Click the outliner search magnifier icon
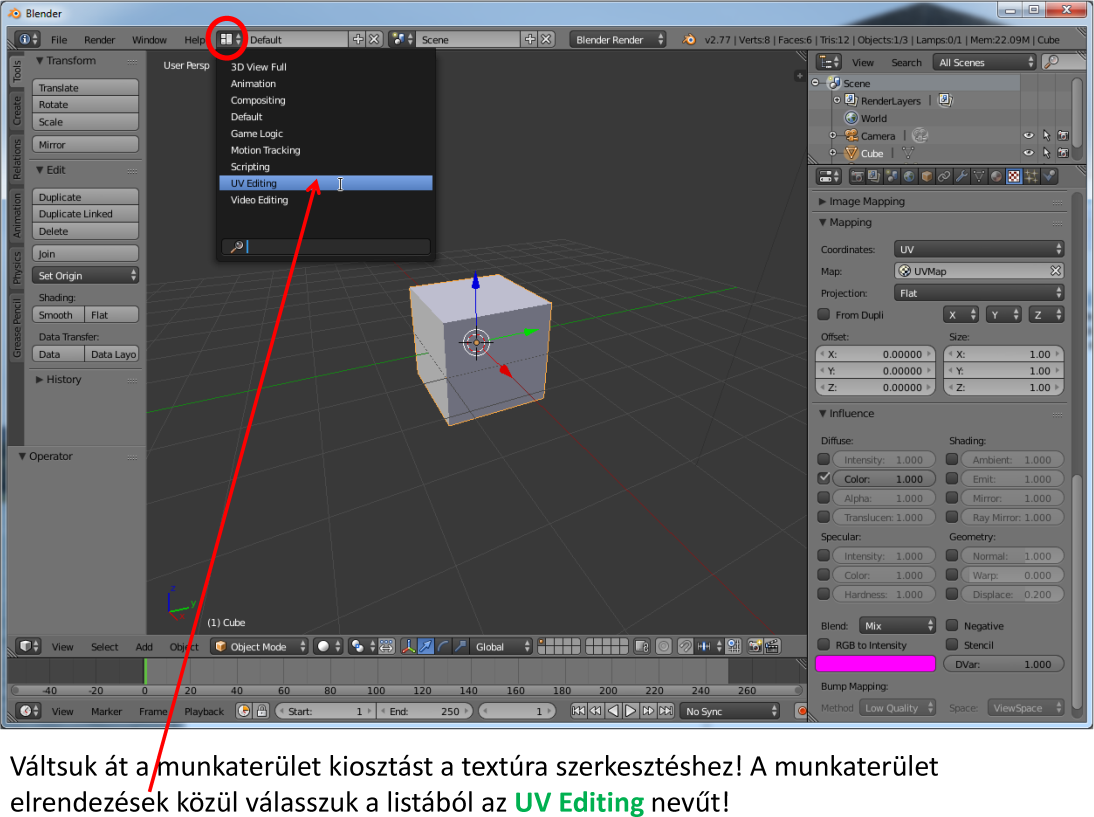1094x817 pixels. click(1052, 62)
